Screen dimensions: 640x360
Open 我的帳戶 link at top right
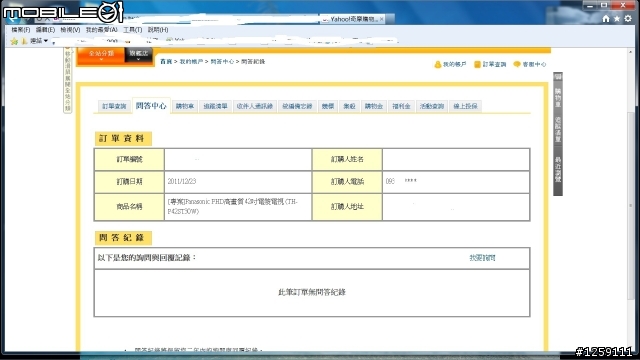[454, 64]
